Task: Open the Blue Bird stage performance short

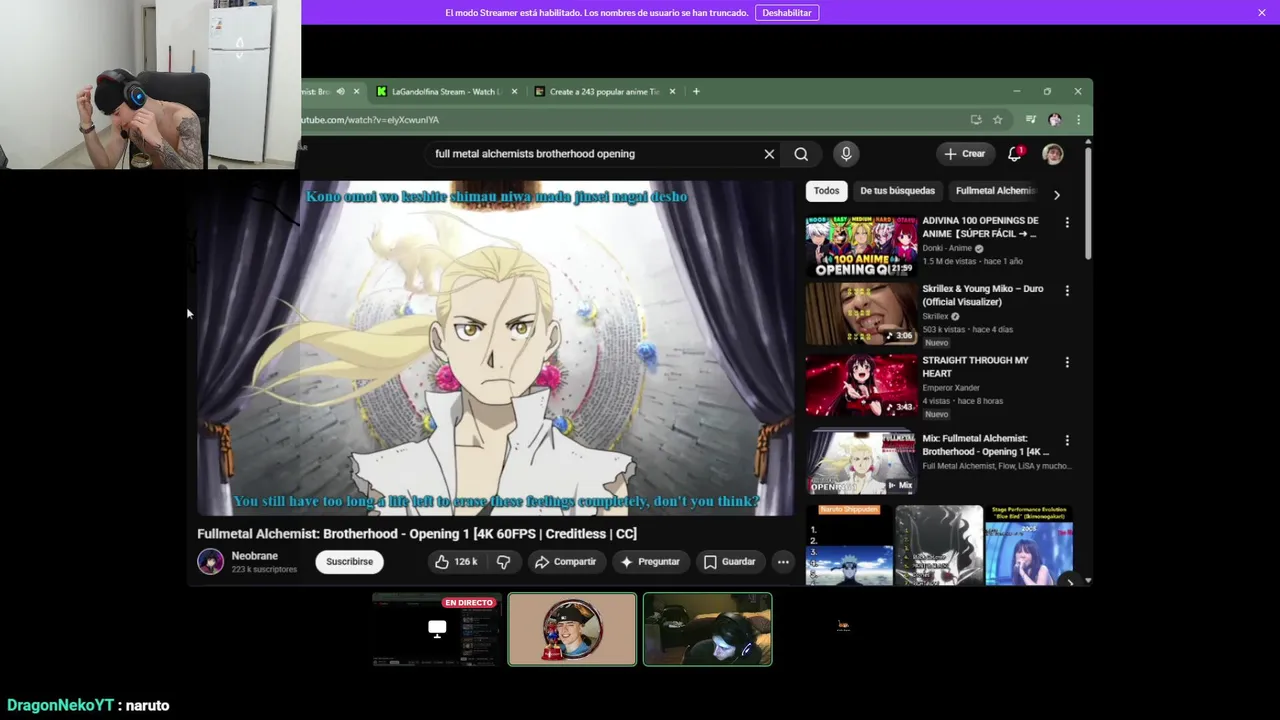Action: (x=1029, y=545)
